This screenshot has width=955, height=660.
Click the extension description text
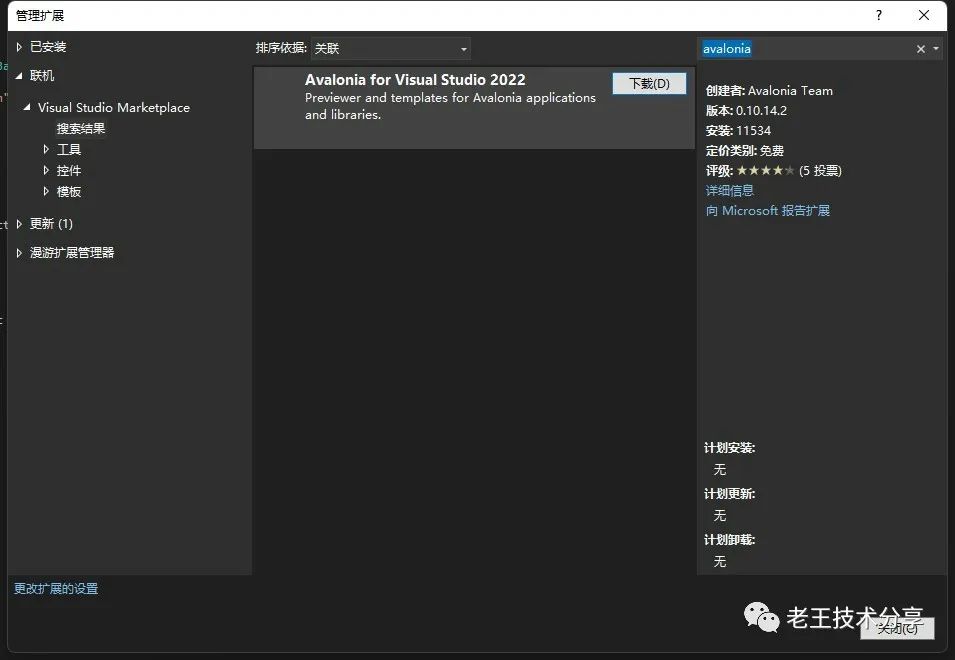[451, 106]
